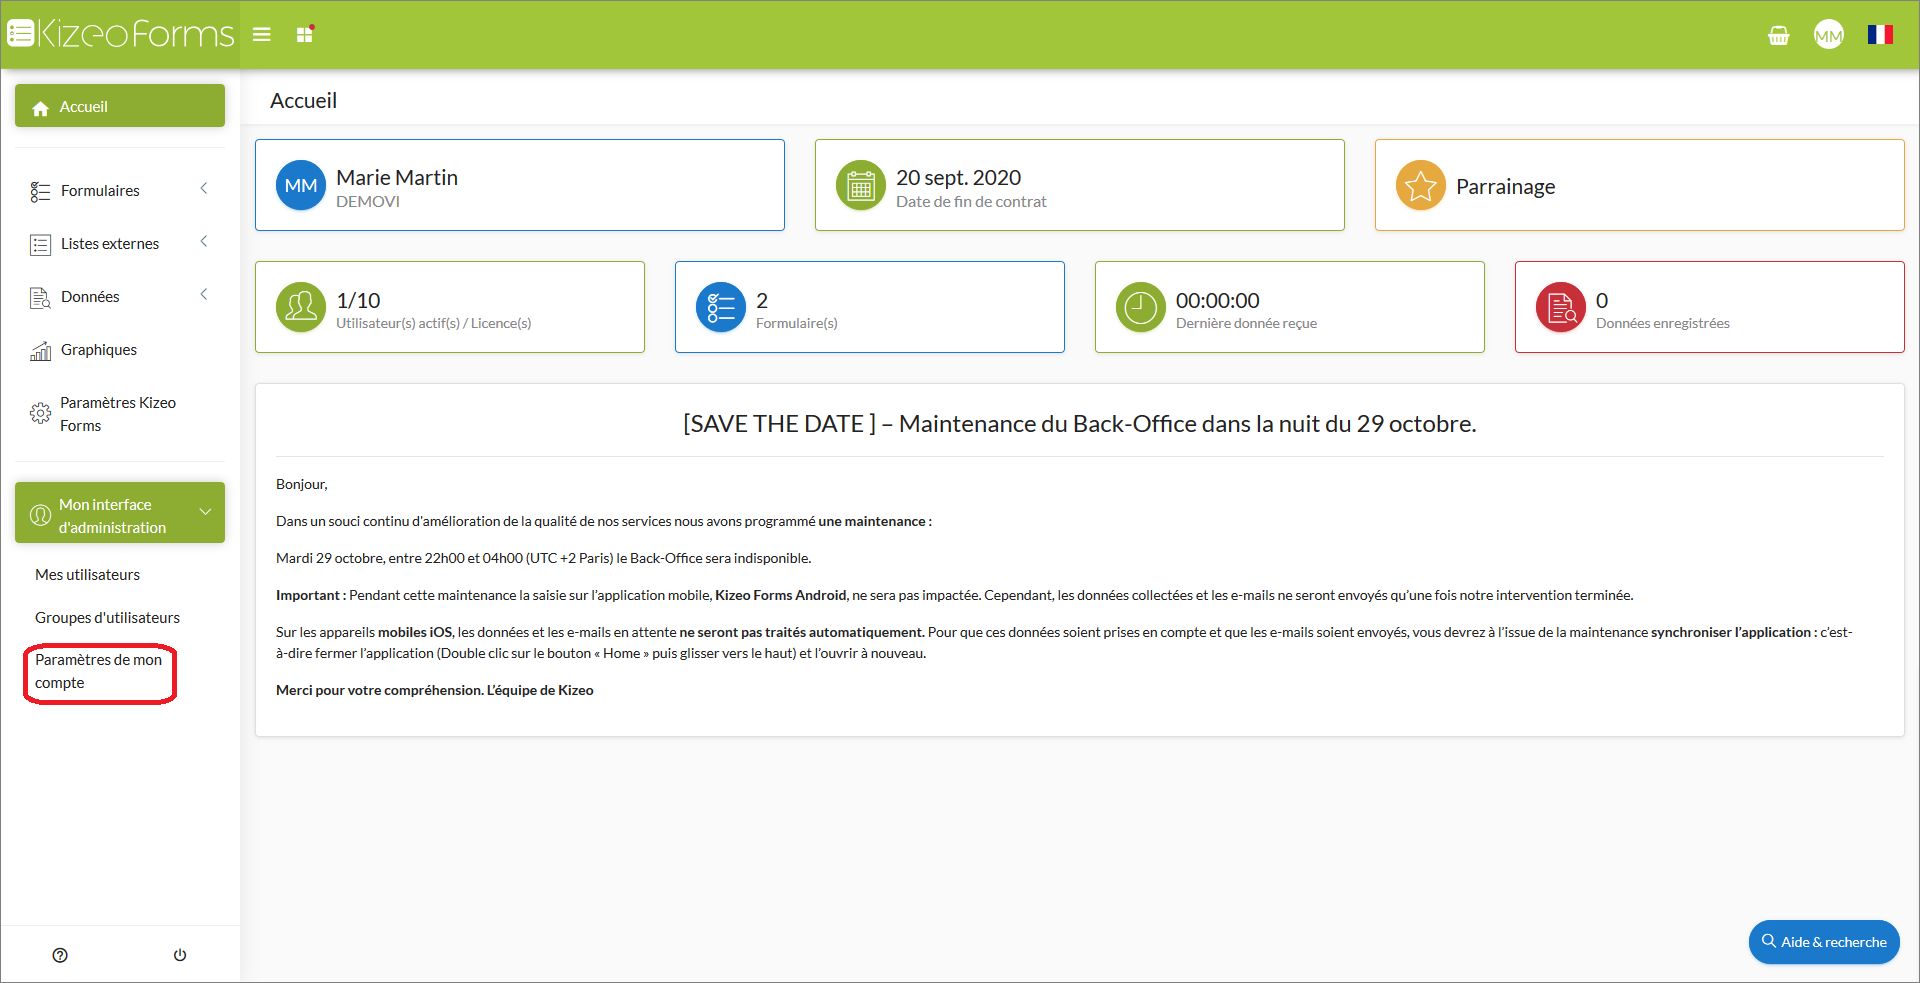Click the blue MM avatar circle

pos(301,185)
